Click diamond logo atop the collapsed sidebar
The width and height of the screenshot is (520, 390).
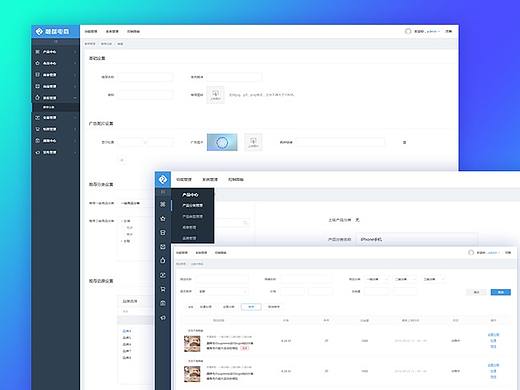pos(163,180)
